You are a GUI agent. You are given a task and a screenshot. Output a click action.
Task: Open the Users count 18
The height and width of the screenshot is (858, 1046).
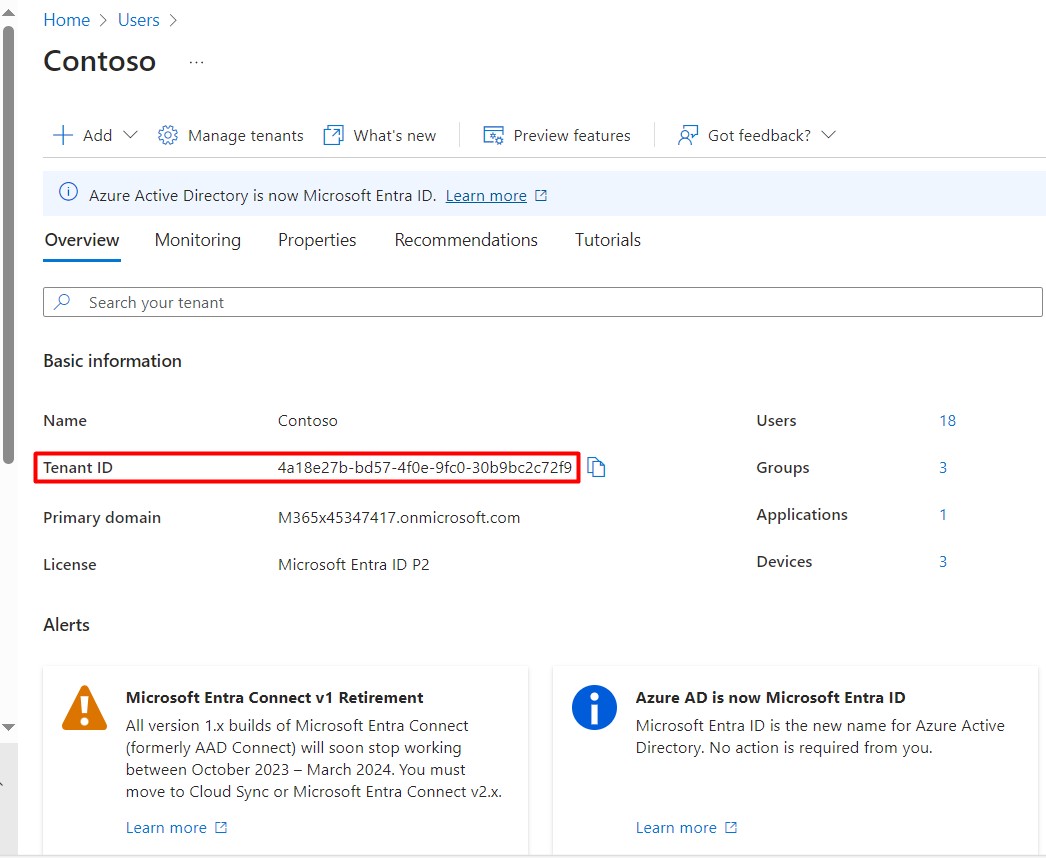pos(947,421)
